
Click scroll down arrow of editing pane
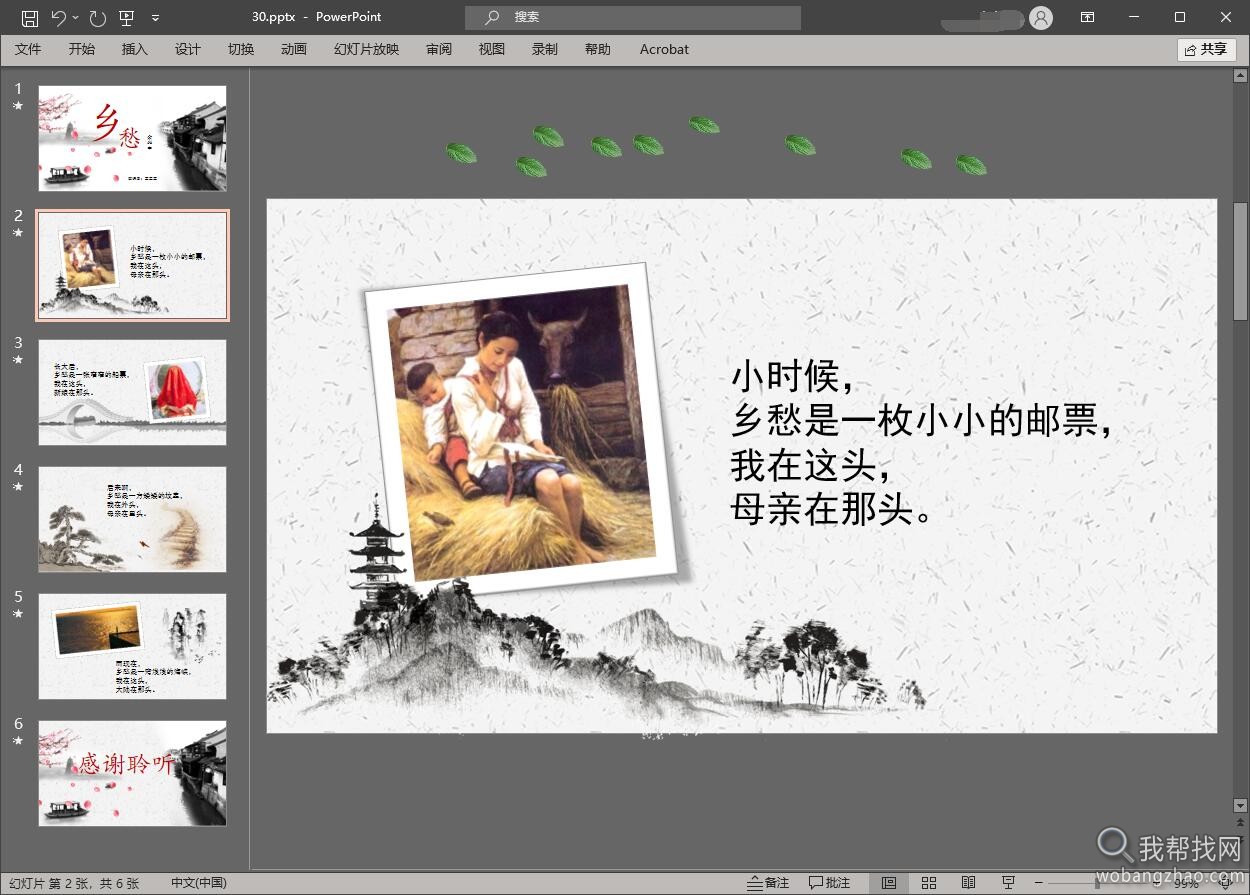click(1241, 805)
